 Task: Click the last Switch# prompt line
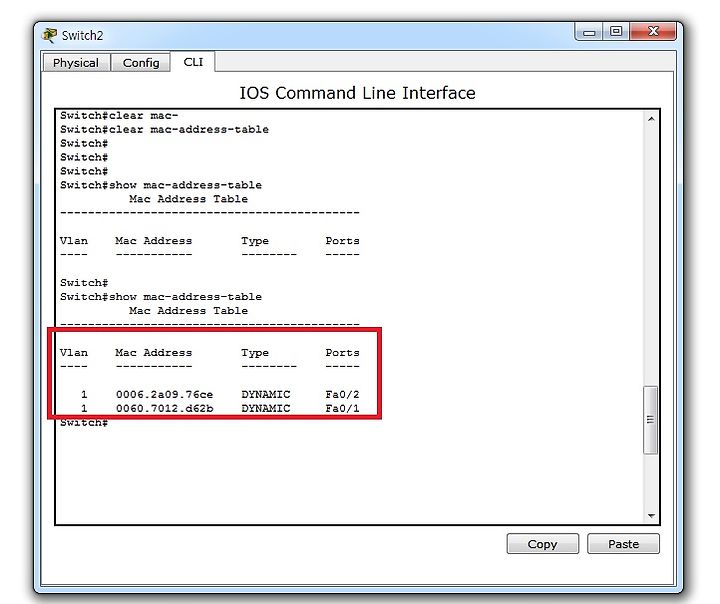(84, 423)
